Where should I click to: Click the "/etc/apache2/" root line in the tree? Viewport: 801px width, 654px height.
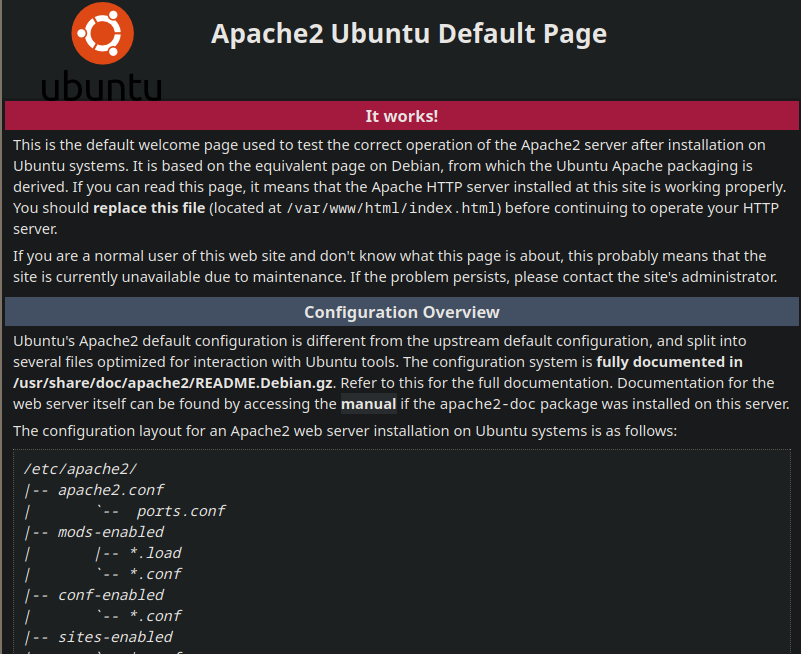click(81, 469)
